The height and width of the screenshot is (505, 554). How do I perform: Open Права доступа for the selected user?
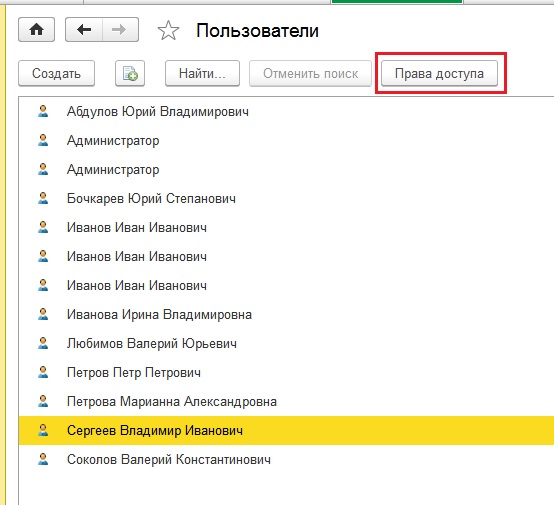point(439,74)
